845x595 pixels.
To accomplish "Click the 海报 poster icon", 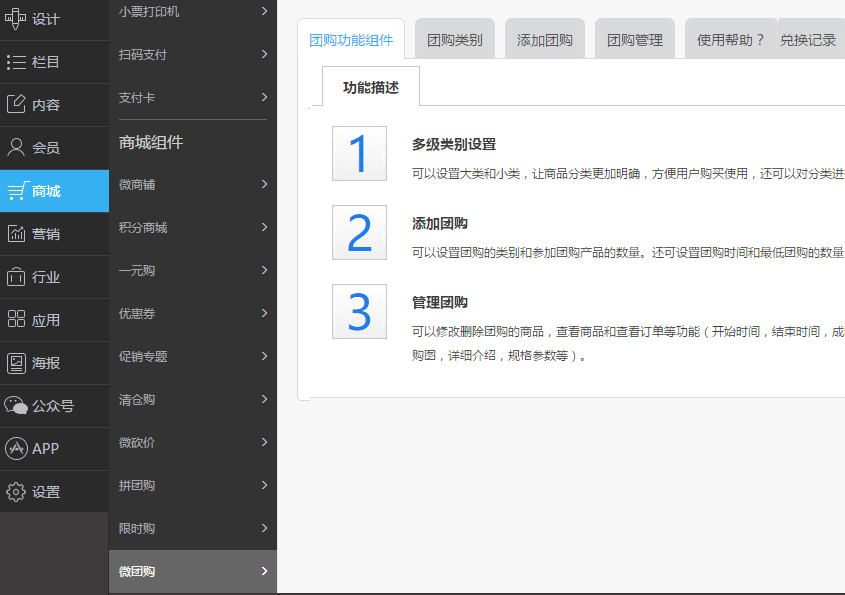I will tap(17, 363).
